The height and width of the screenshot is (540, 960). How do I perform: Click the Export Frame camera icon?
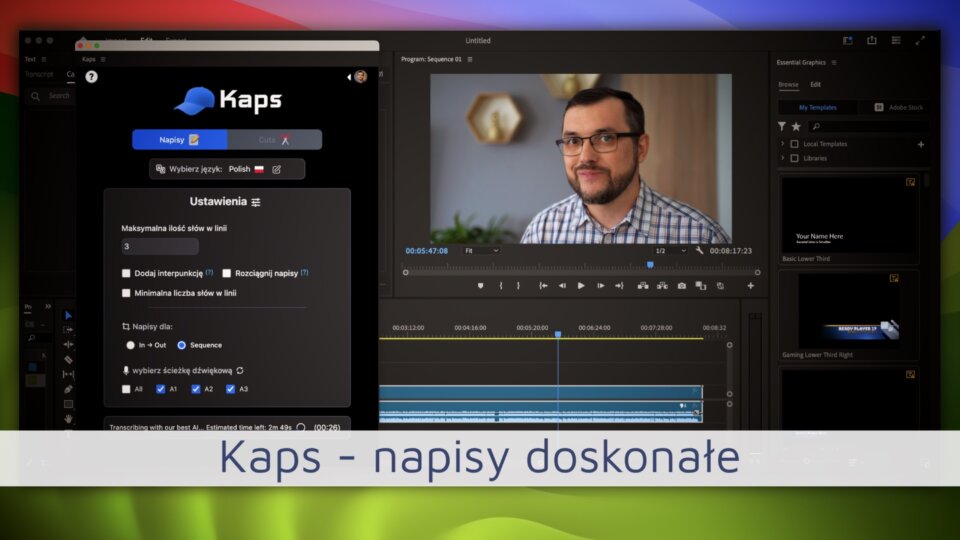681,286
